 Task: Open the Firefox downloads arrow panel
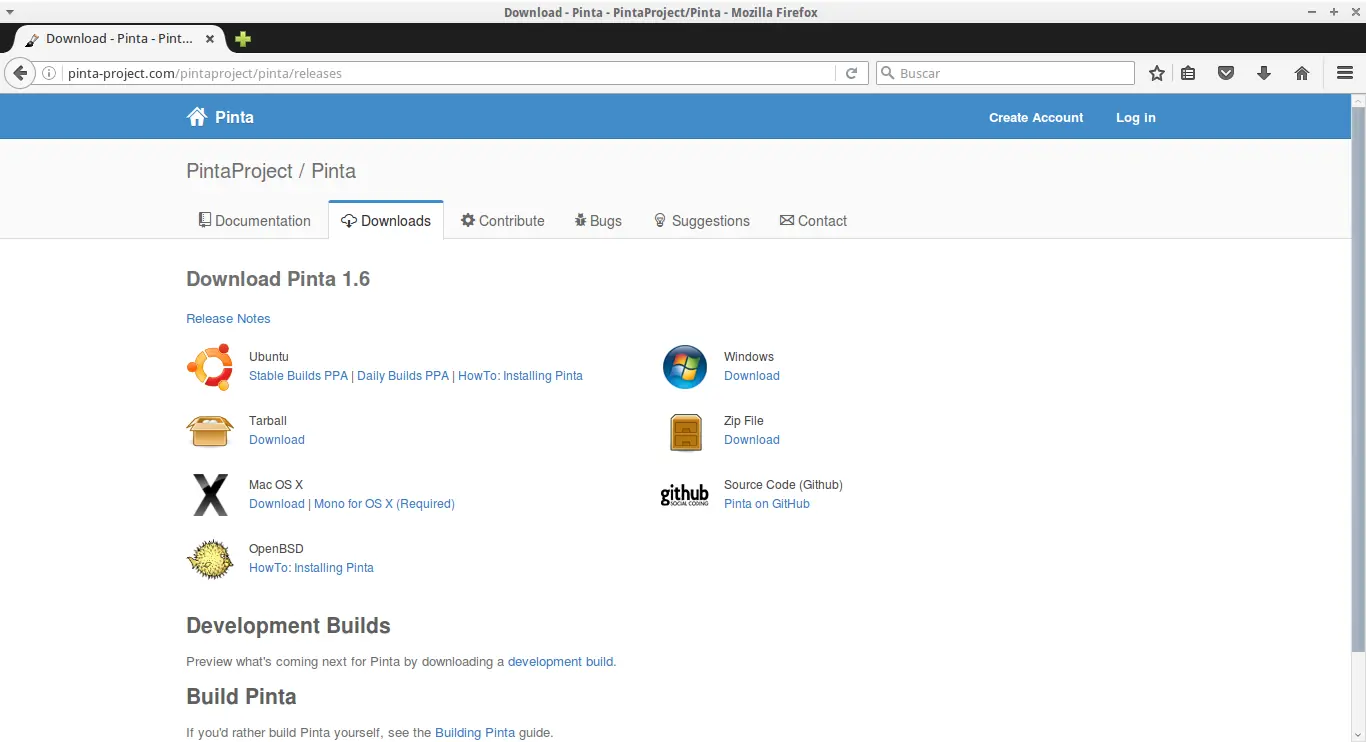pyautogui.click(x=1264, y=73)
